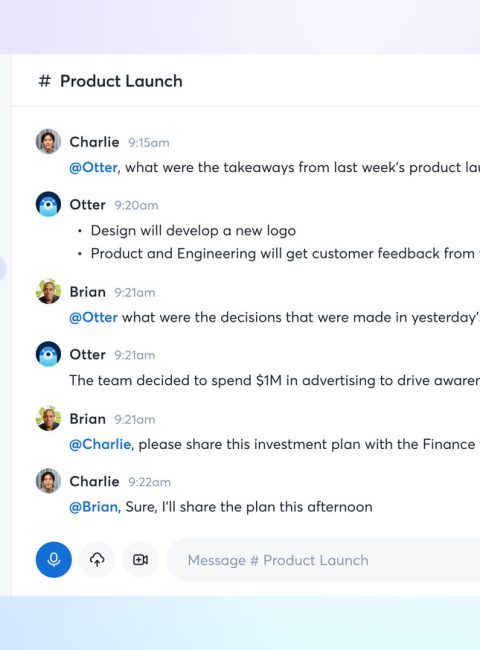Click the video camera add icon
The width and height of the screenshot is (480, 650).
coord(141,560)
